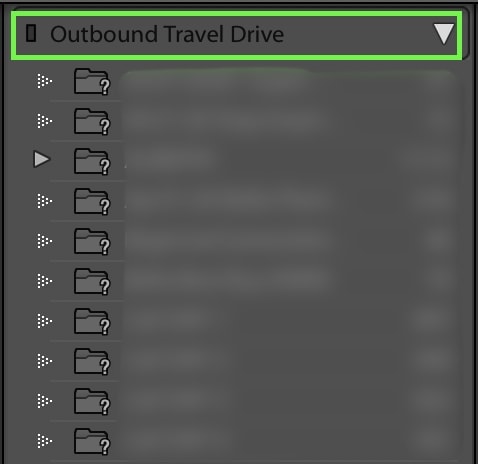
Task: Select the eighth missing folder icon in the list
Action: [x=92, y=362]
